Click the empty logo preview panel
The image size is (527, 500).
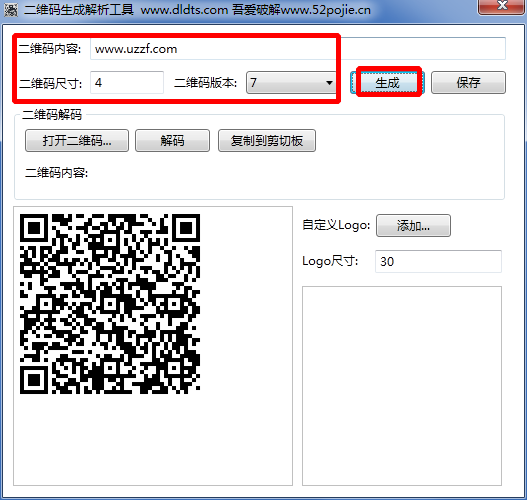(x=402, y=386)
